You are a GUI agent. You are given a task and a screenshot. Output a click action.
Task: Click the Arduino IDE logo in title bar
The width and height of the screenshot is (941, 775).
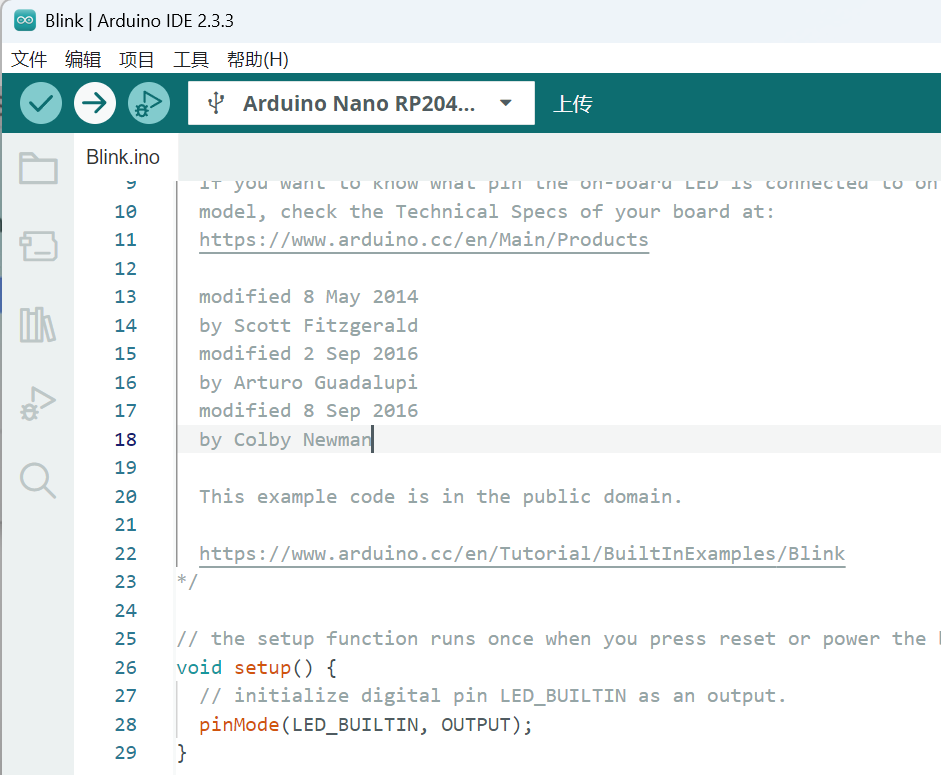point(25,20)
